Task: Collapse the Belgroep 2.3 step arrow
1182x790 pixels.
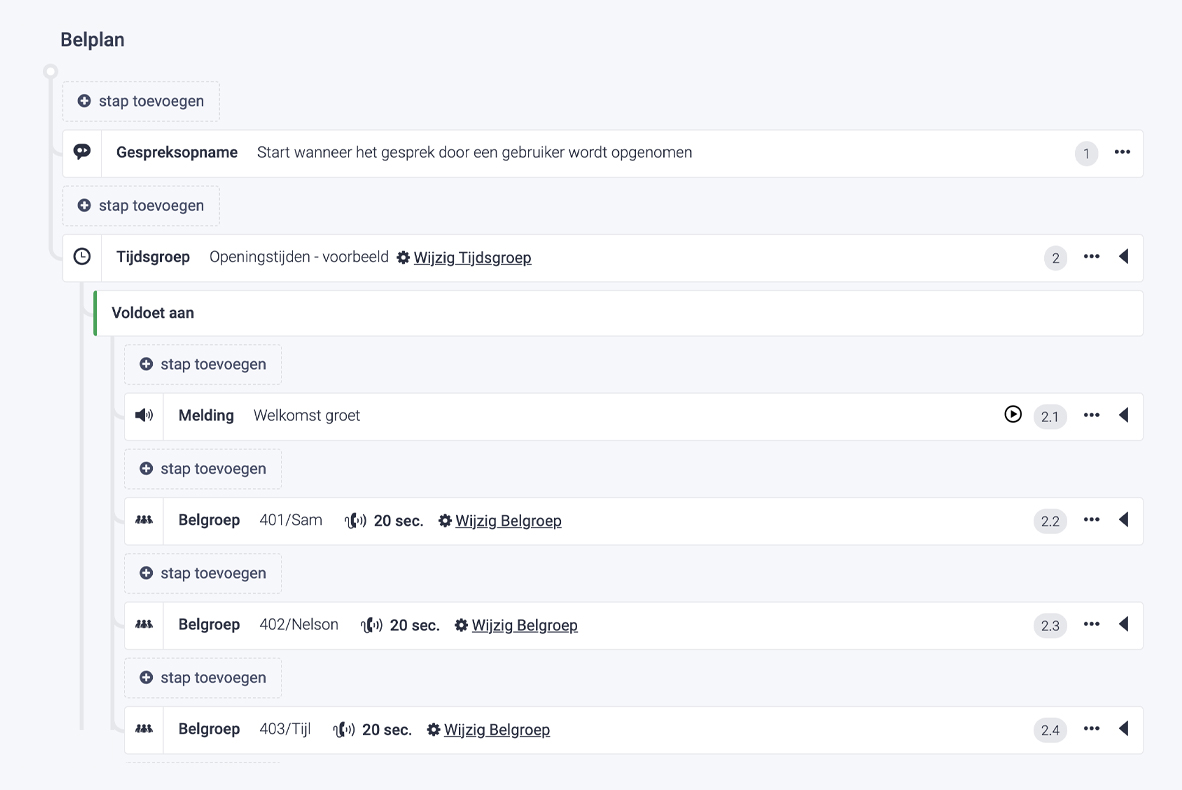Action: [1123, 624]
